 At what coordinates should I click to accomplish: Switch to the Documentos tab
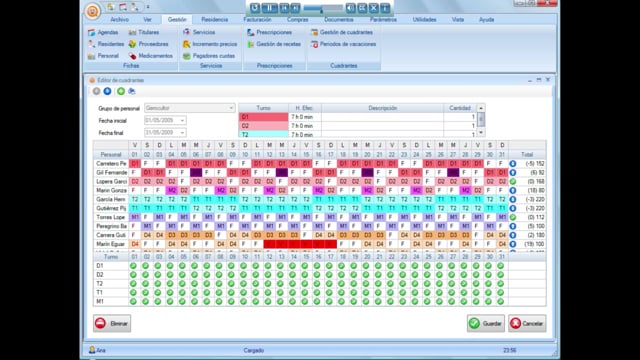[339, 20]
